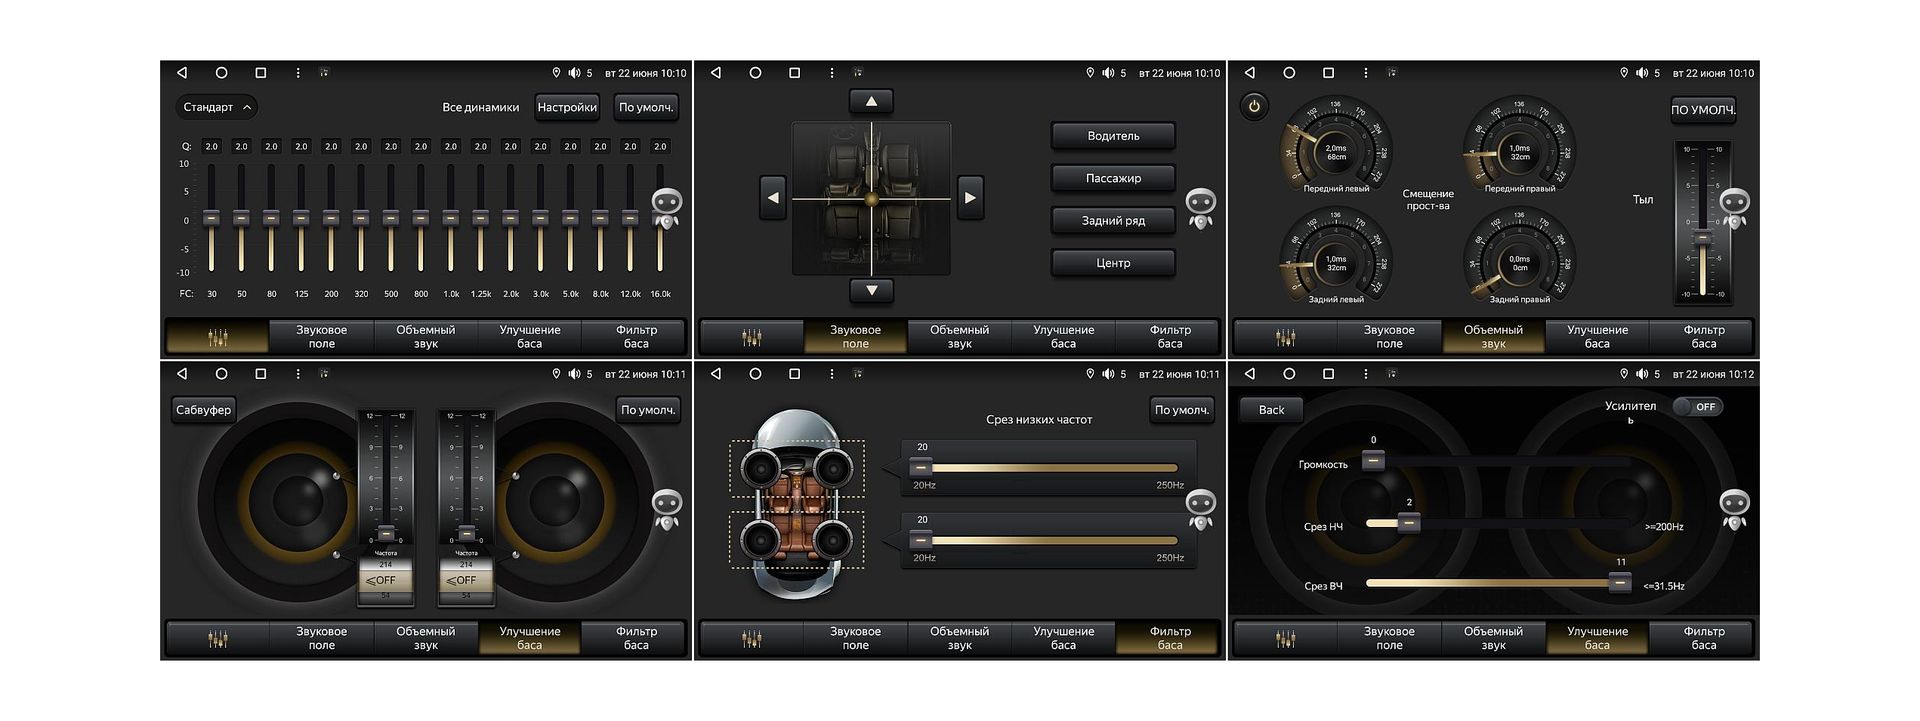This screenshot has width=1920, height=721.
Task: Click the Сабвуфер button
Action: [203, 410]
